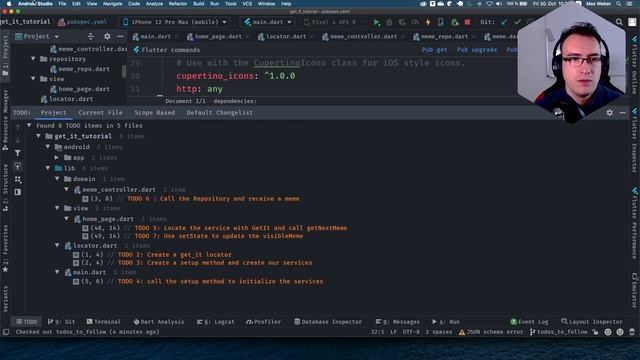Click Git commit checkmark icon
The height and width of the screenshot is (360, 640).
click(518, 22)
